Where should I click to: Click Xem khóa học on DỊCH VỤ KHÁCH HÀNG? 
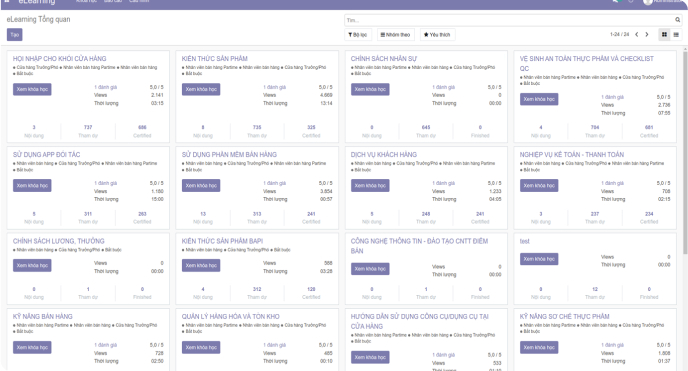[370, 186]
